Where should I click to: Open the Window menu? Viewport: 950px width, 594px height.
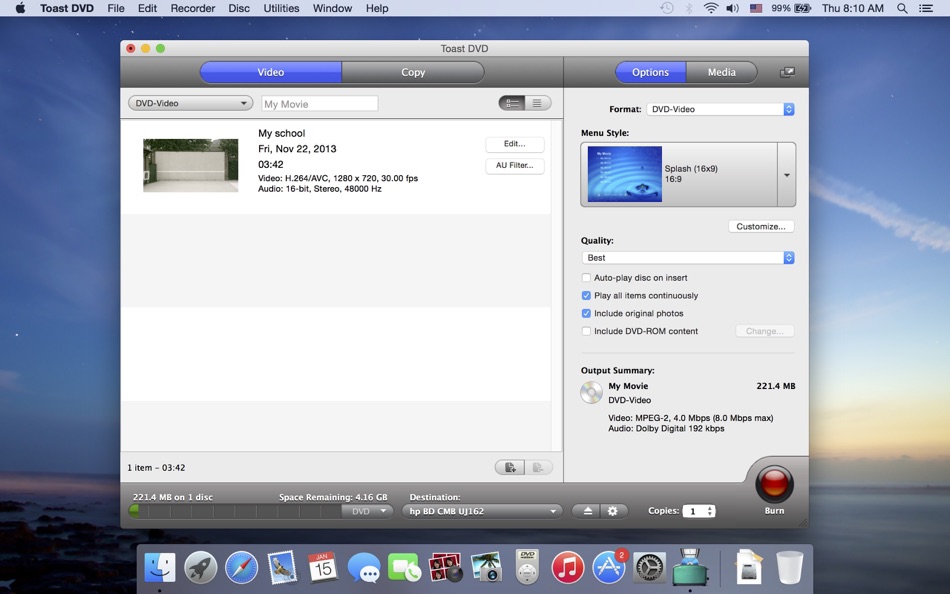coord(332,8)
